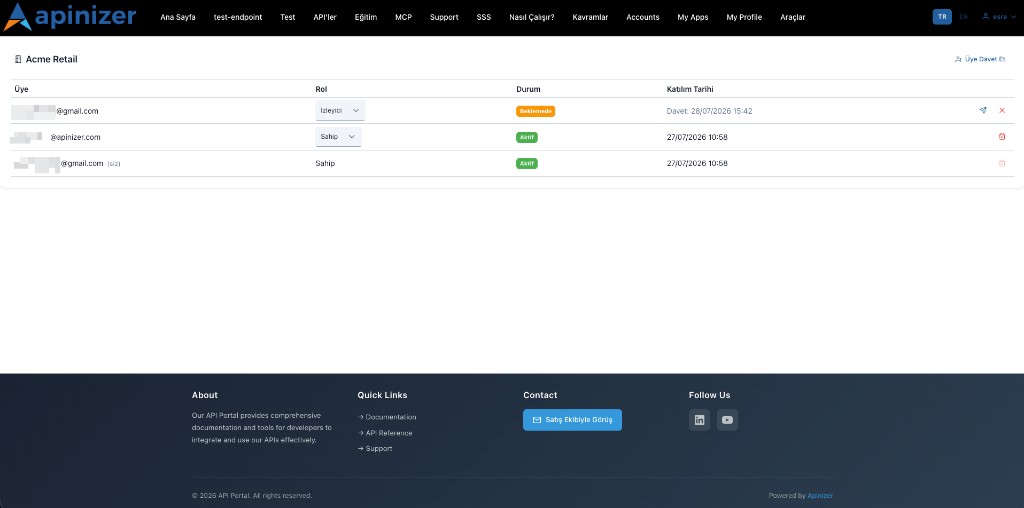Click the Beklemede status badge

[536, 111]
